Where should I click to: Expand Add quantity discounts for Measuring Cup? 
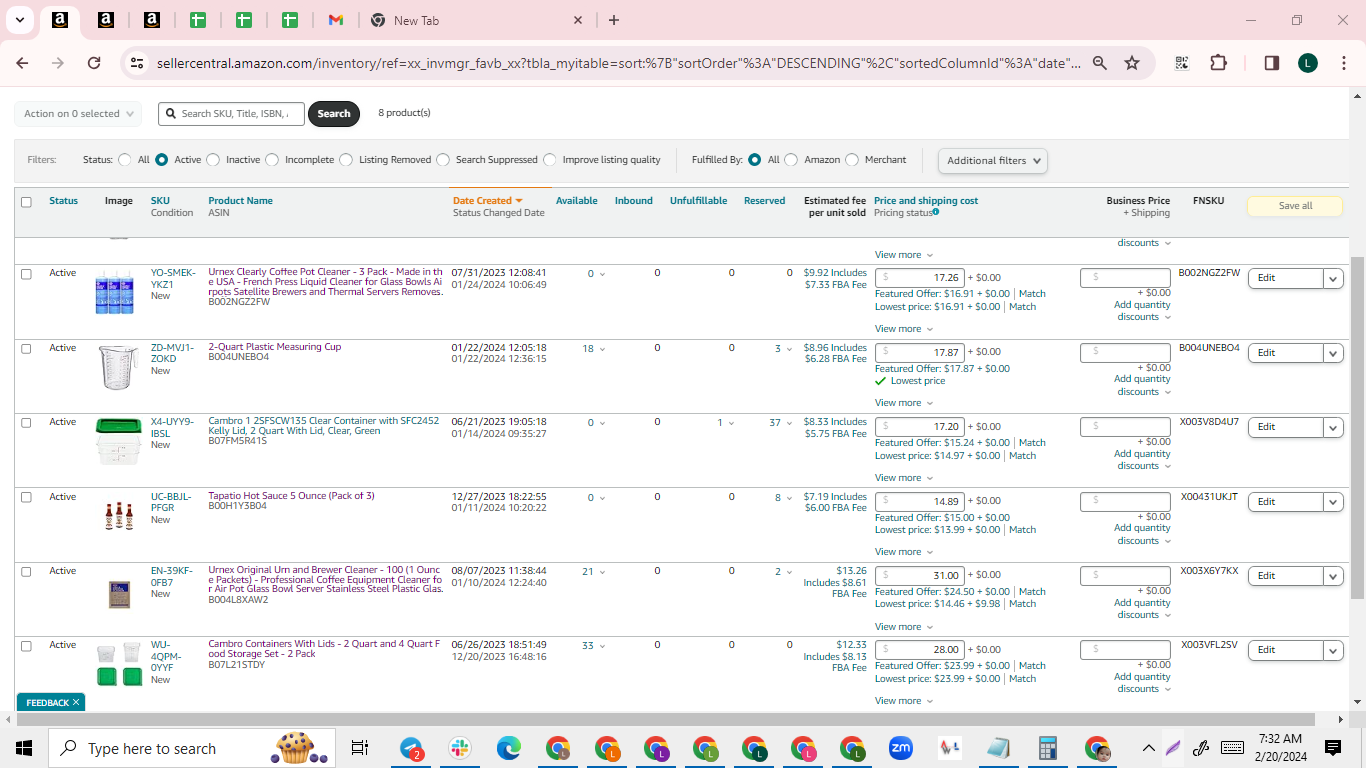[x=1143, y=385]
